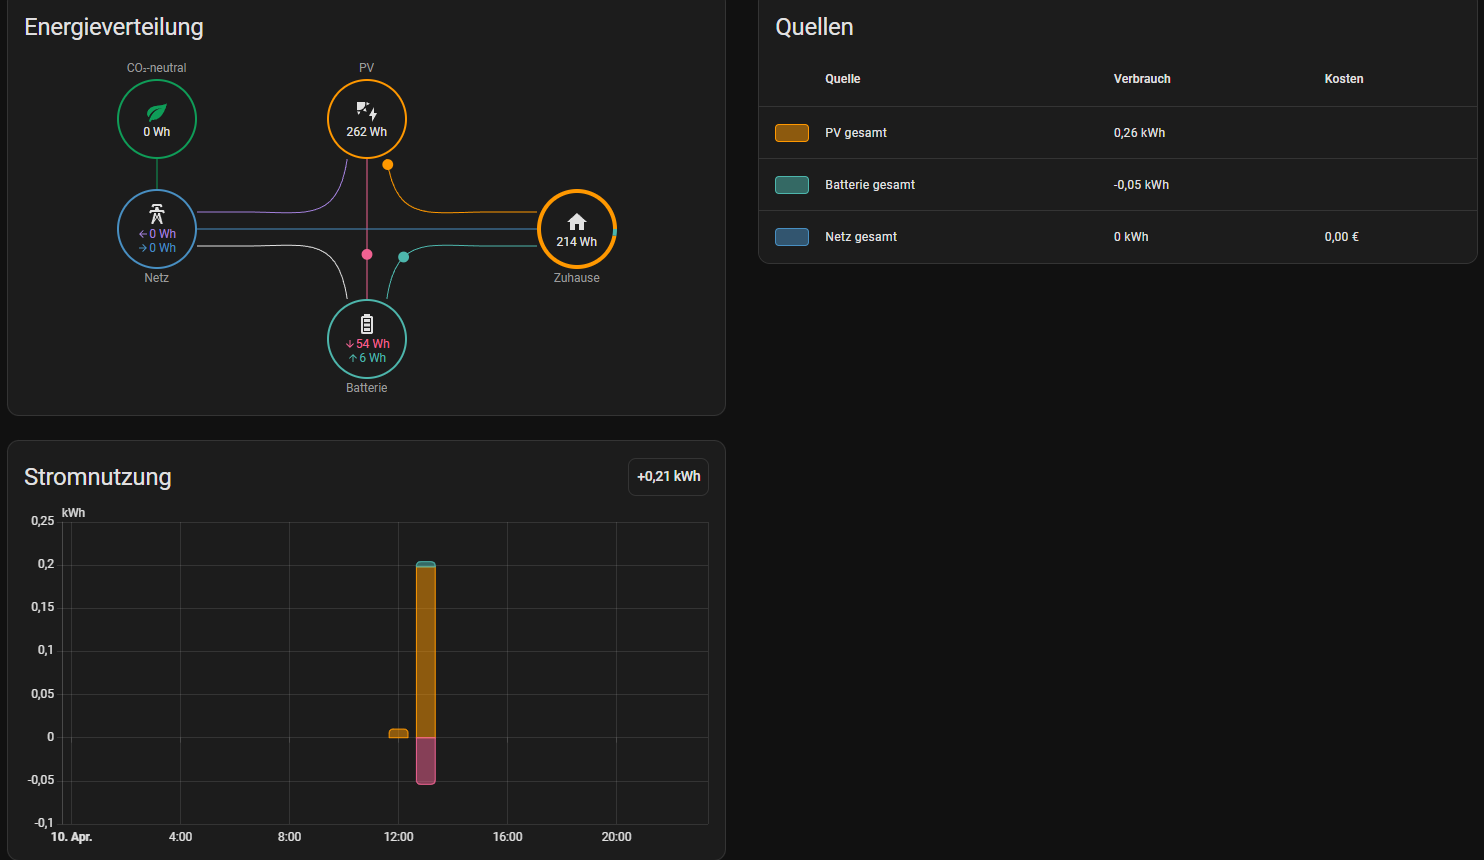Select the Batterie gesamt source row
The image size is (1484, 860).
(870, 185)
